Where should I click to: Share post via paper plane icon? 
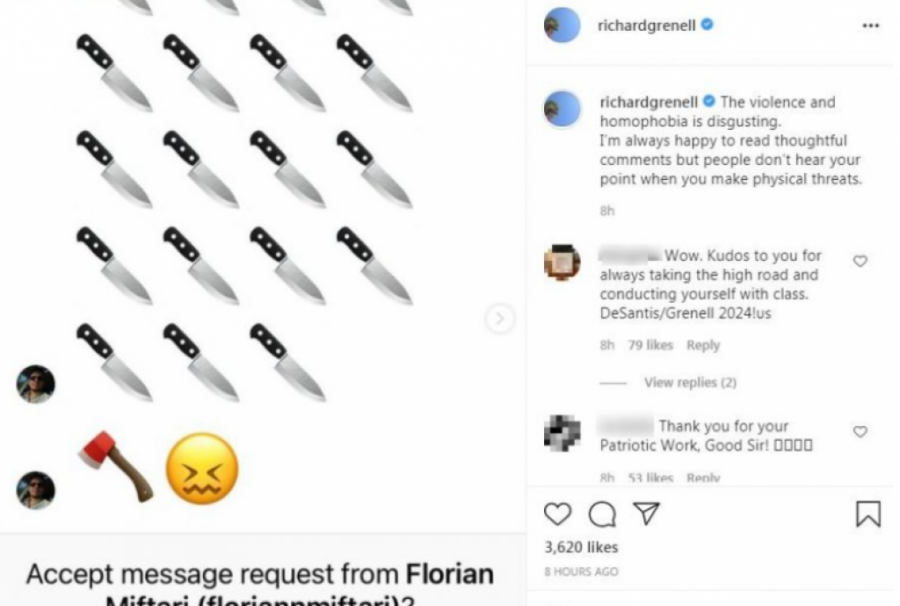[647, 514]
